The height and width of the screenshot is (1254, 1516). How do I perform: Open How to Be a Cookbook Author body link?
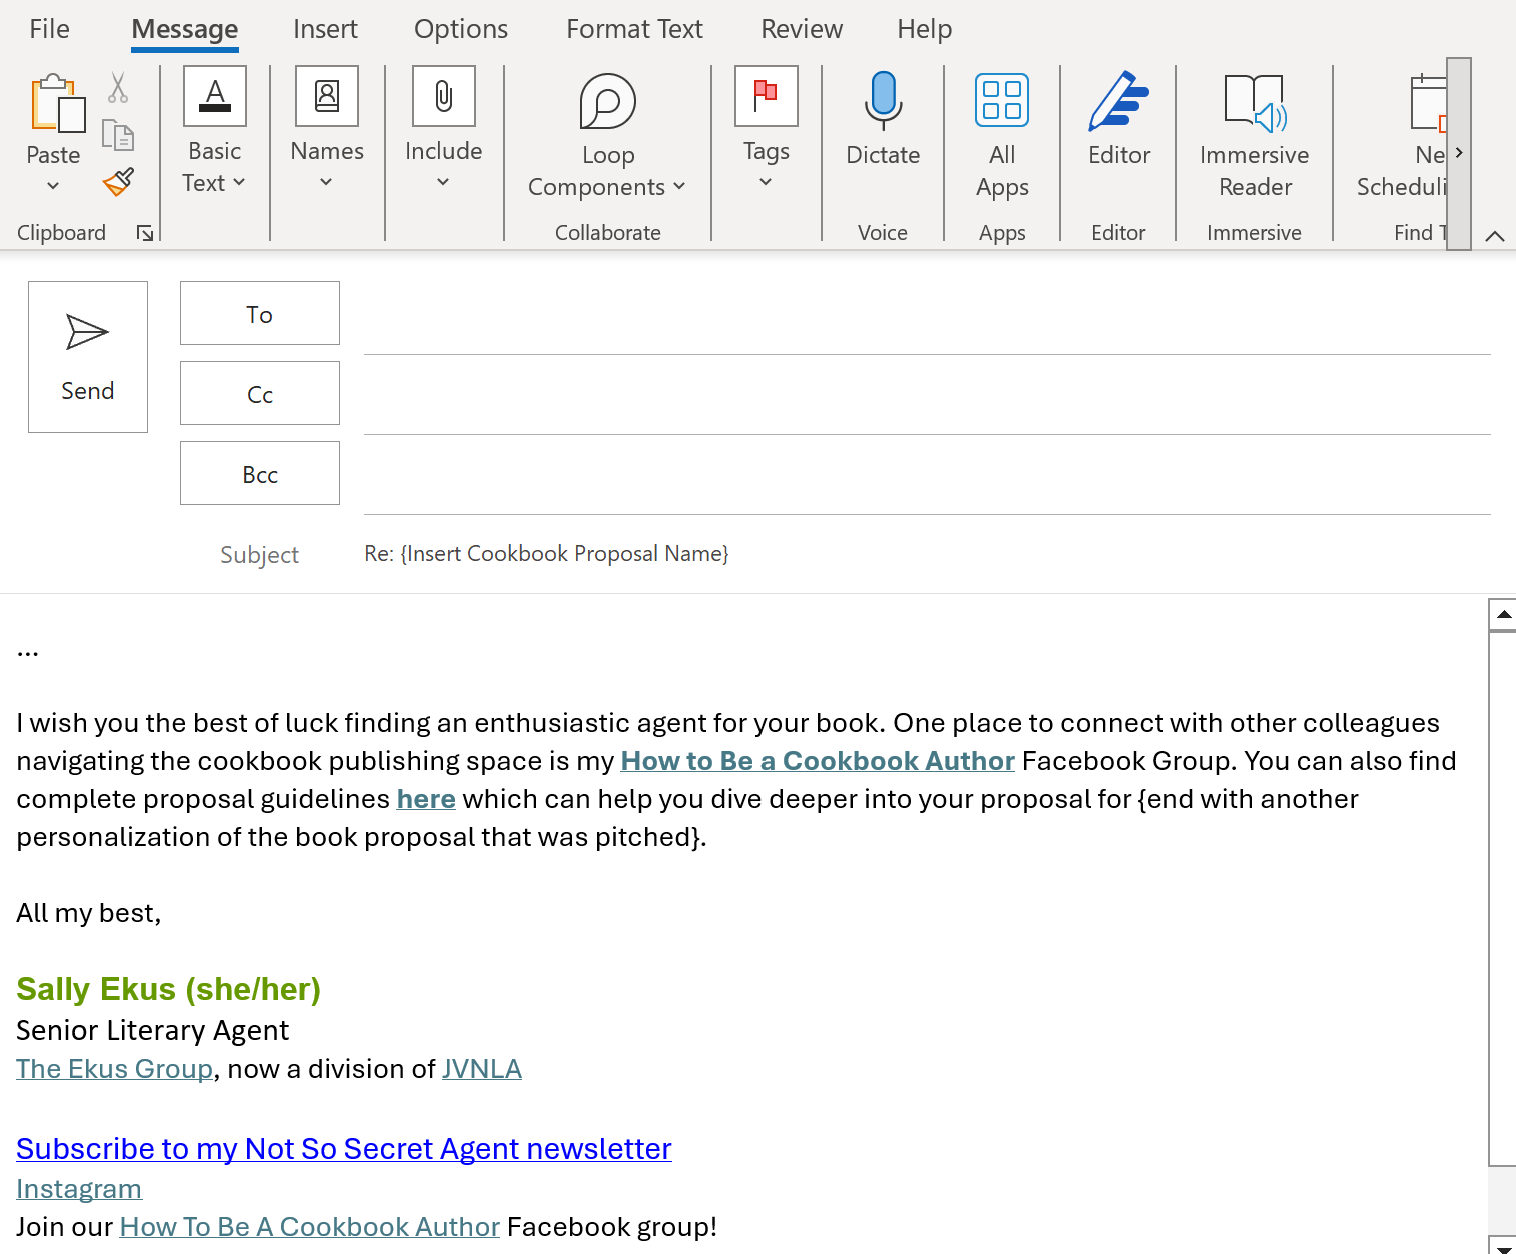click(817, 761)
